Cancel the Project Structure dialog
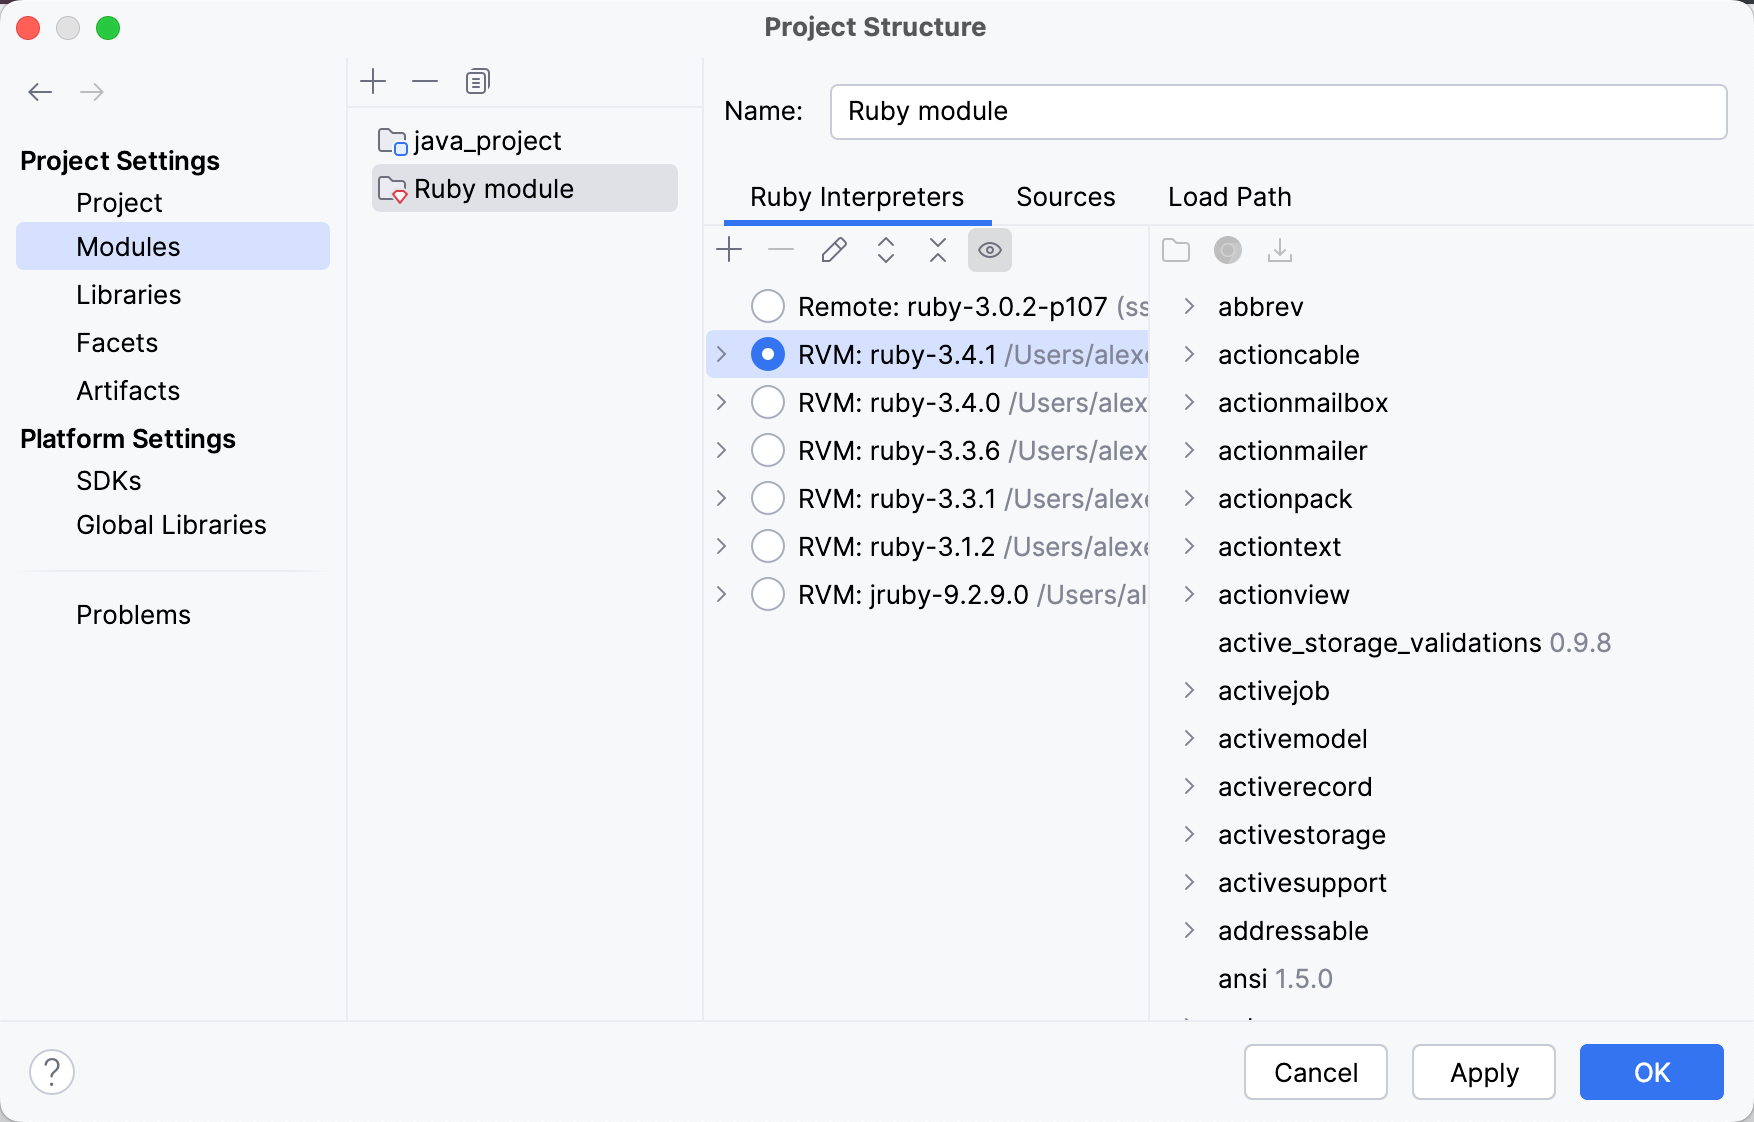Screen dimensions: 1754x1122 [x=1315, y=1072]
